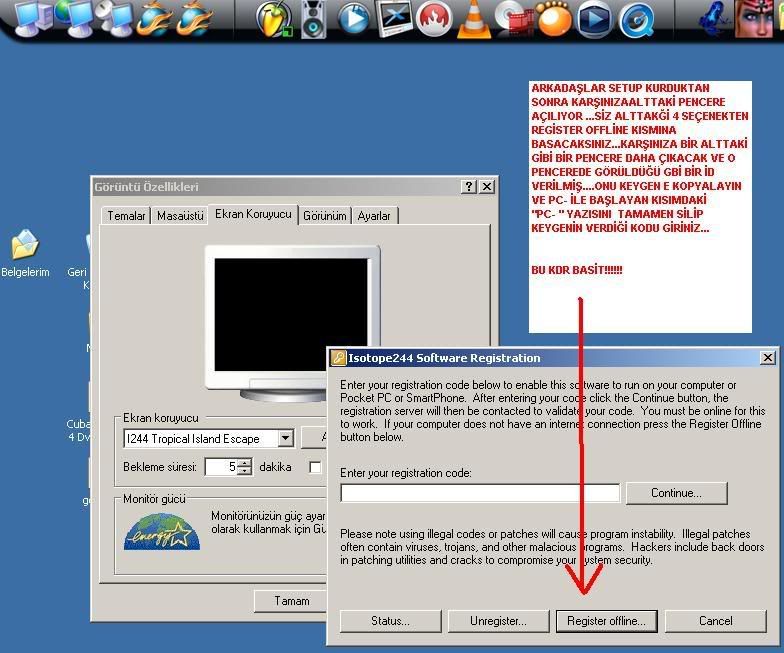Viewport: 784px width, 653px height.
Task: Click the Unregister... button
Action: coord(498,621)
